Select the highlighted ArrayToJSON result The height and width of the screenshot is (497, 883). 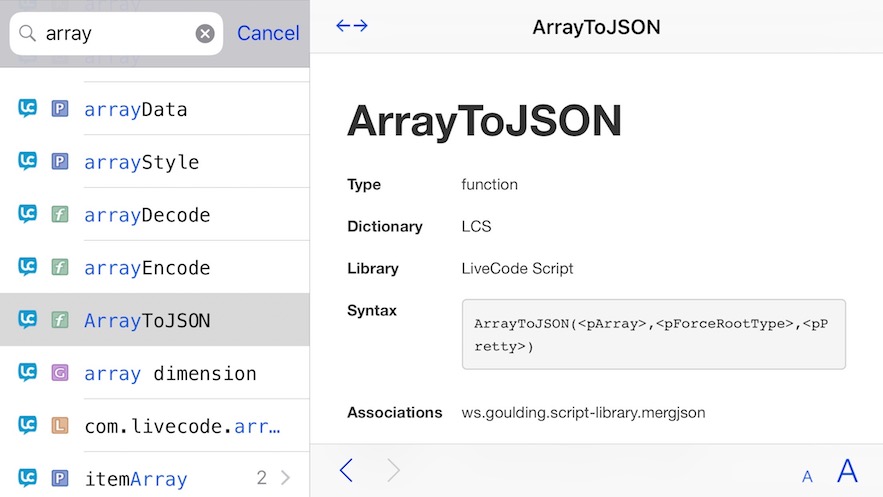tap(147, 320)
